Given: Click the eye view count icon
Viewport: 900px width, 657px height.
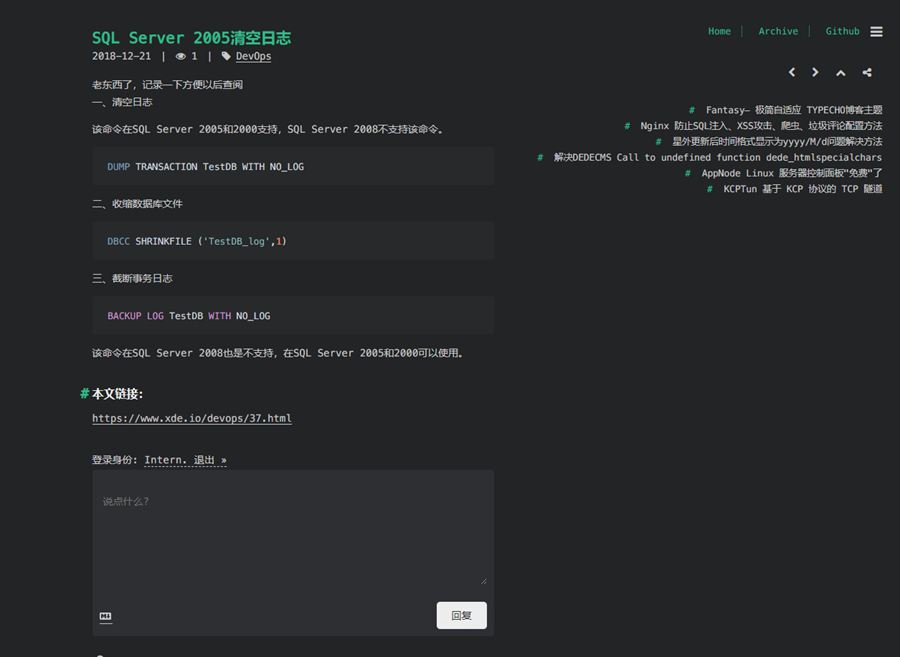Looking at the screenshot, I should [x=180, y=56].
